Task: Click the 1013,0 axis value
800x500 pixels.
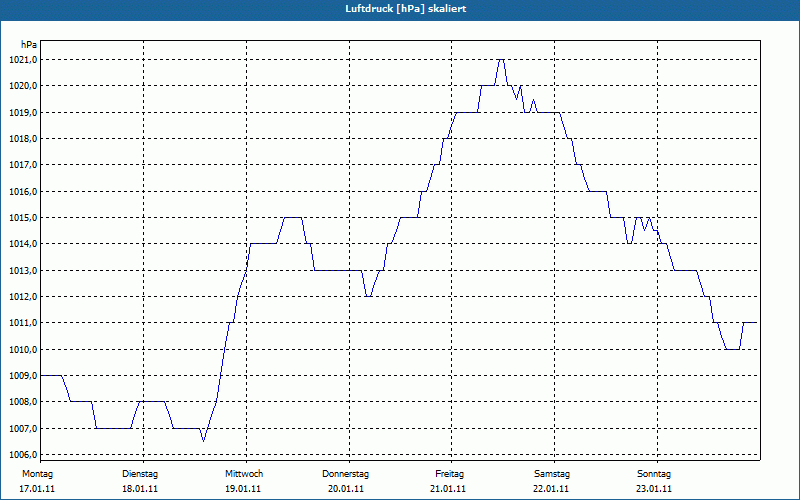Action: click(23, 270)
